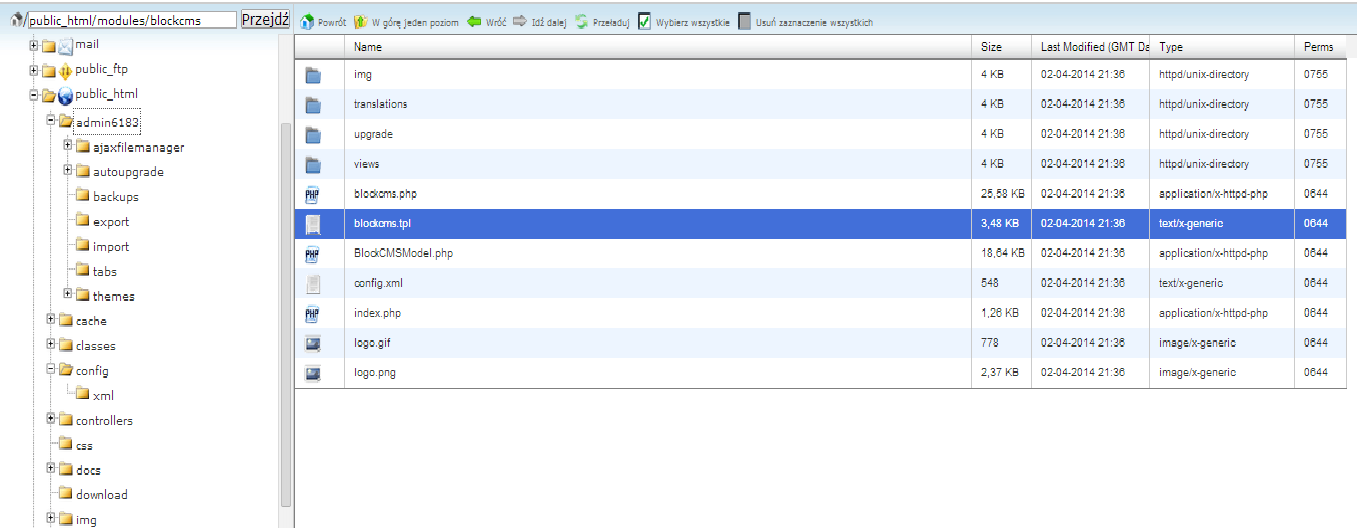Select the file name config.xml
Viewport: 1357px width, 528px height.
pyautogui.click(x=377, y=284)
